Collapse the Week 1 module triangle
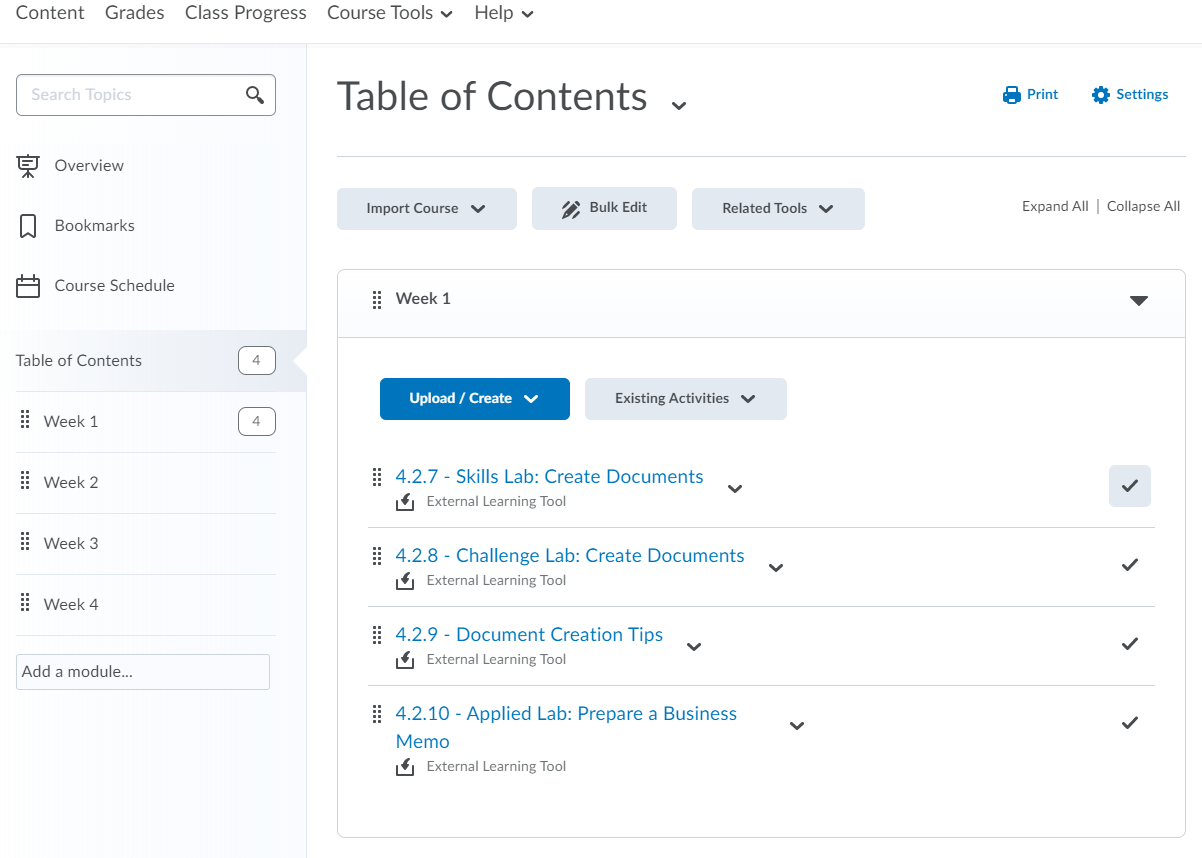This screenshot has height=858, width=1202. point(1139,300)
